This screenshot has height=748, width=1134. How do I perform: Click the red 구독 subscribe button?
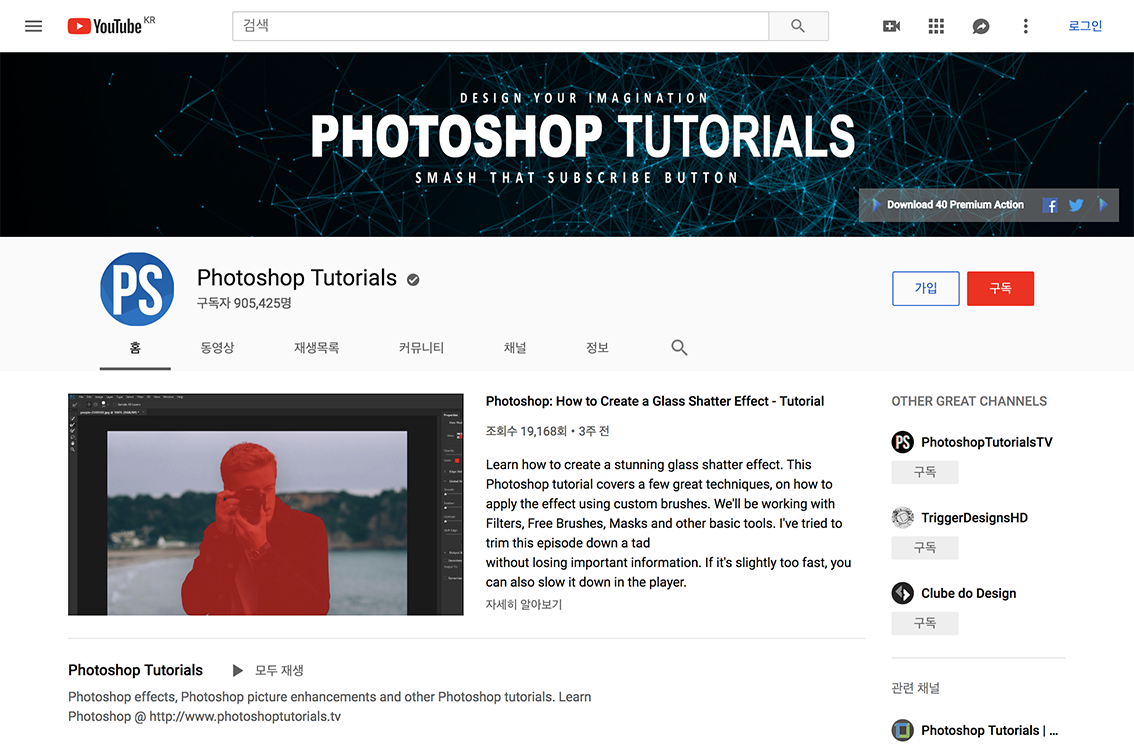1000,289
